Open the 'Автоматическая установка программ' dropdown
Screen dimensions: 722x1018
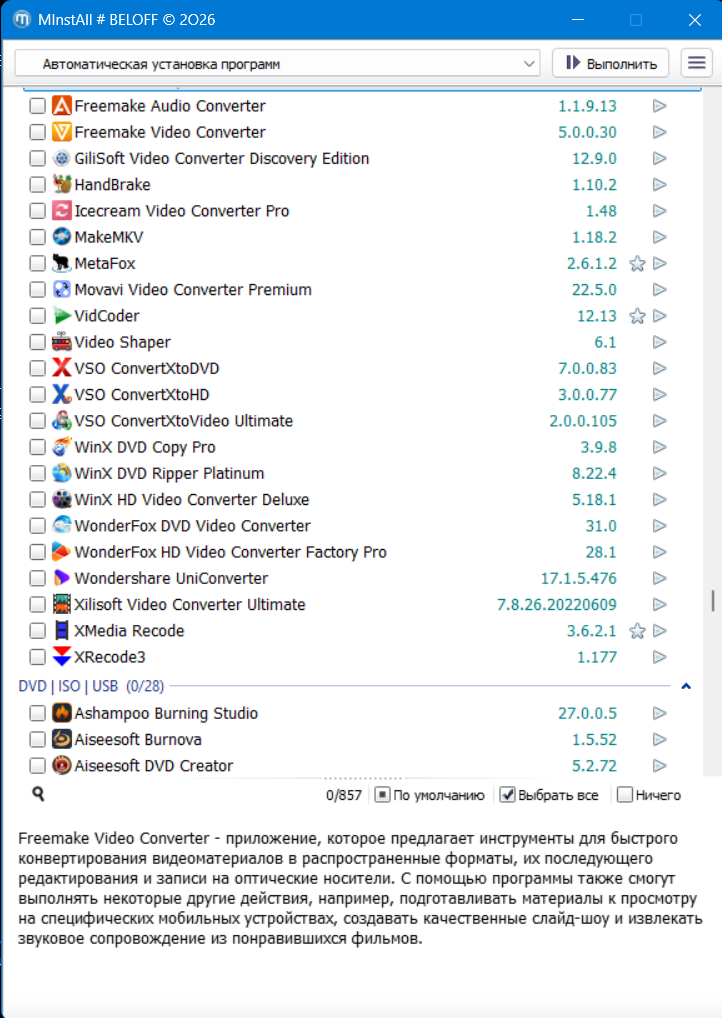277,64
